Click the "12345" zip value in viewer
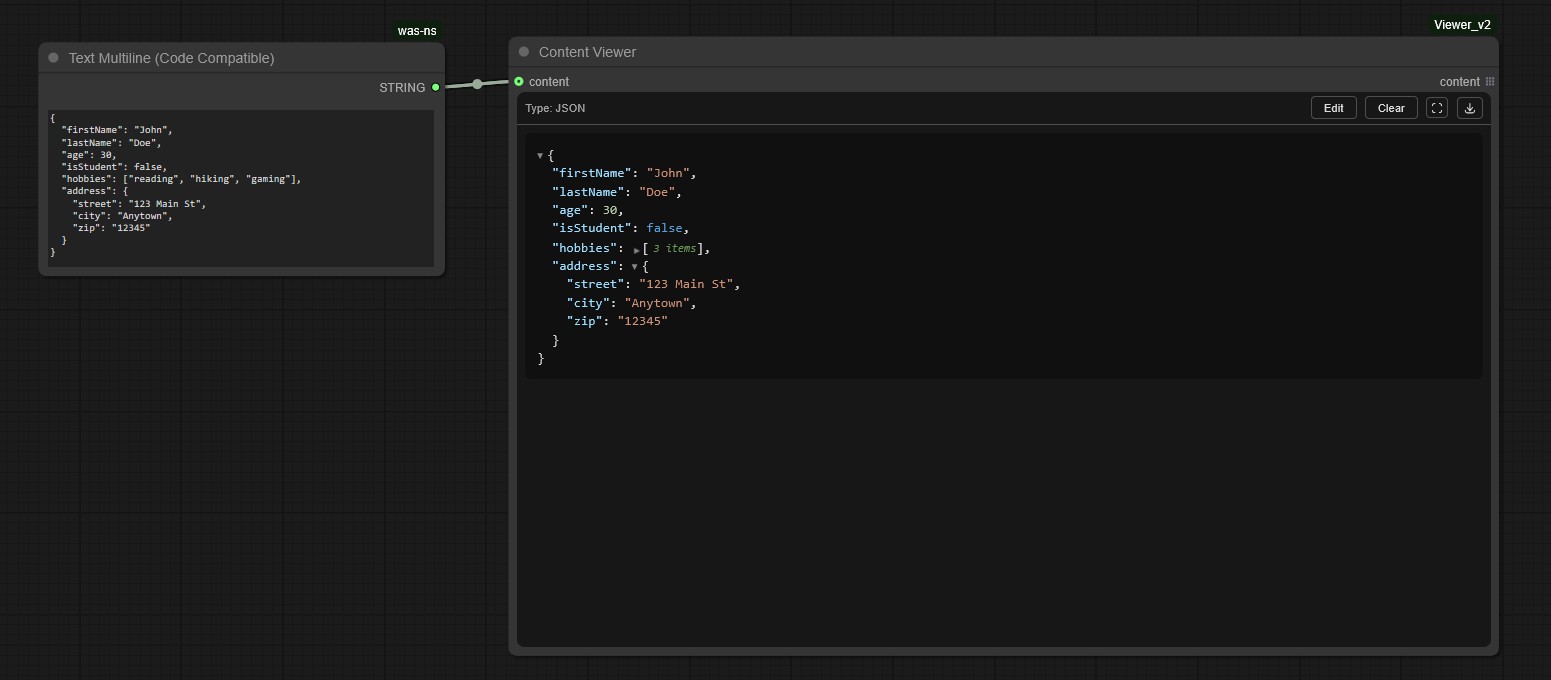Viewport: 1551px width, 680px height. pos(642,321)
